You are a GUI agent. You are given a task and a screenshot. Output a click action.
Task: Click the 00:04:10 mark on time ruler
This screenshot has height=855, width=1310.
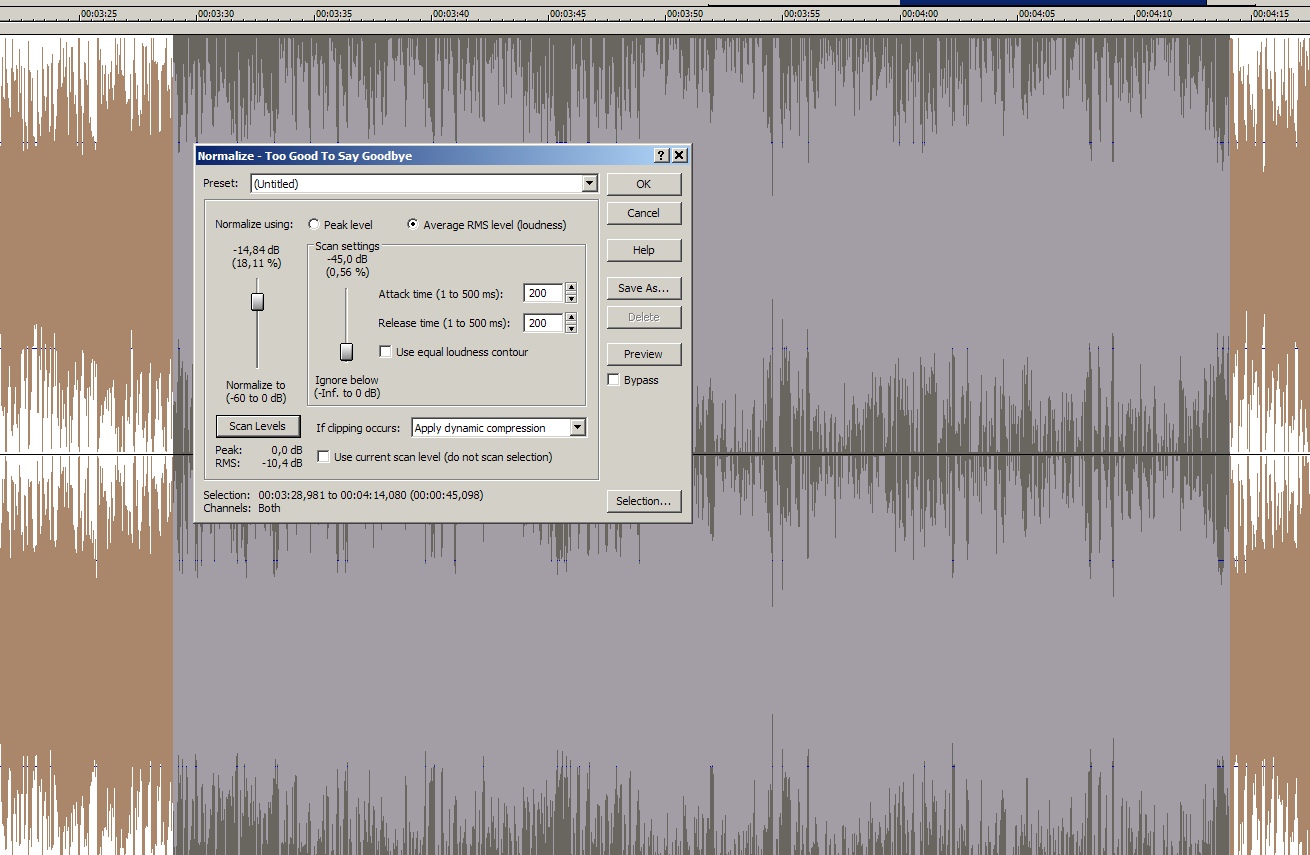pos(1153,14)
